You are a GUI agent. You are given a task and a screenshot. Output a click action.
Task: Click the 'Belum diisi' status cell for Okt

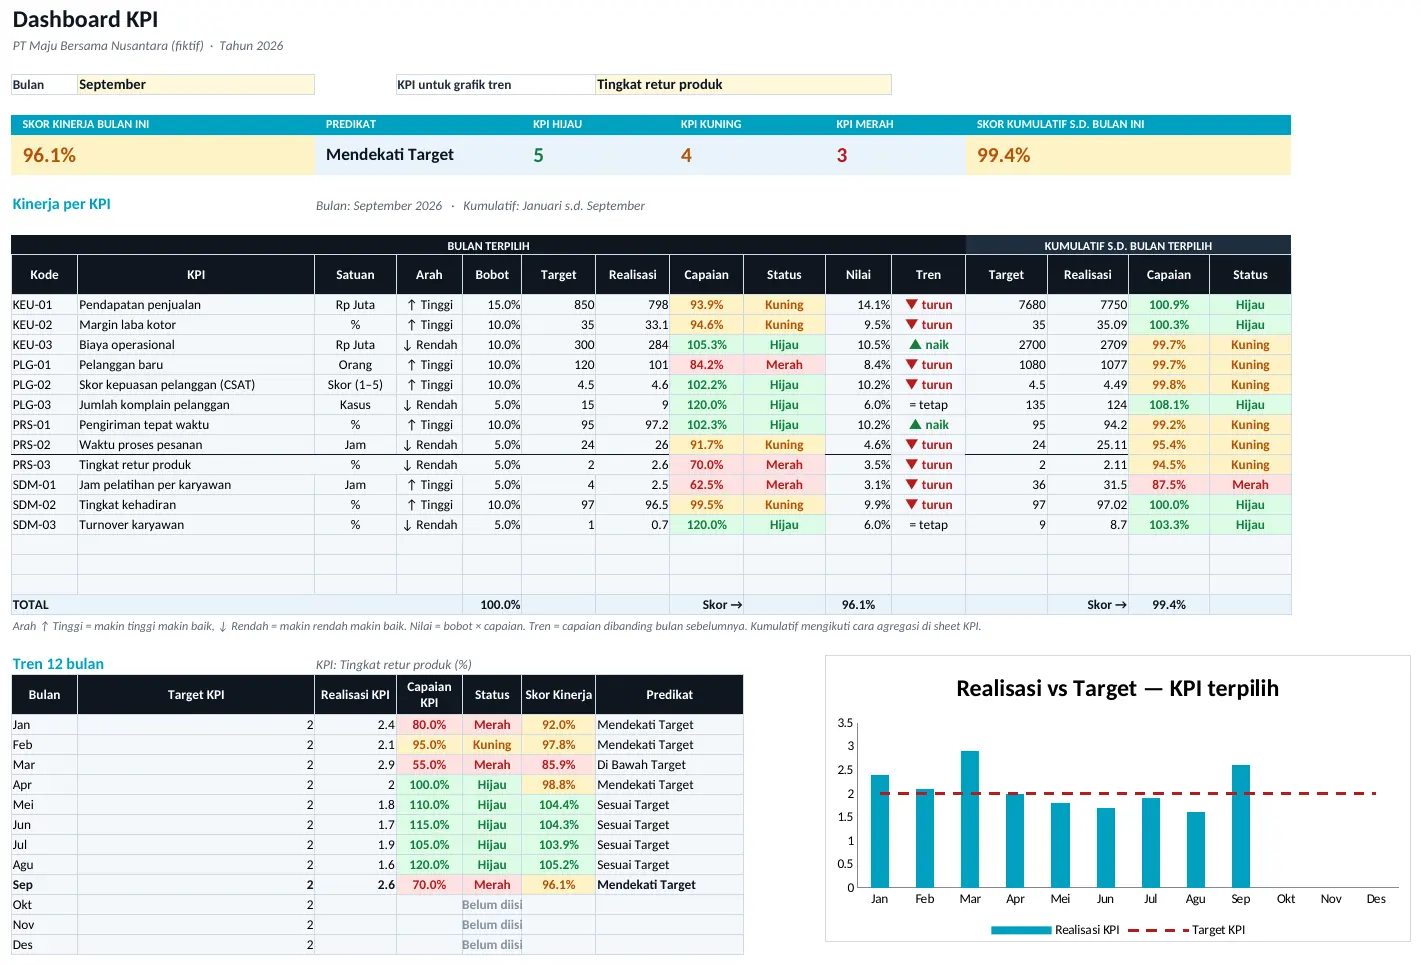pyautogui.click(x=492, y=905)
